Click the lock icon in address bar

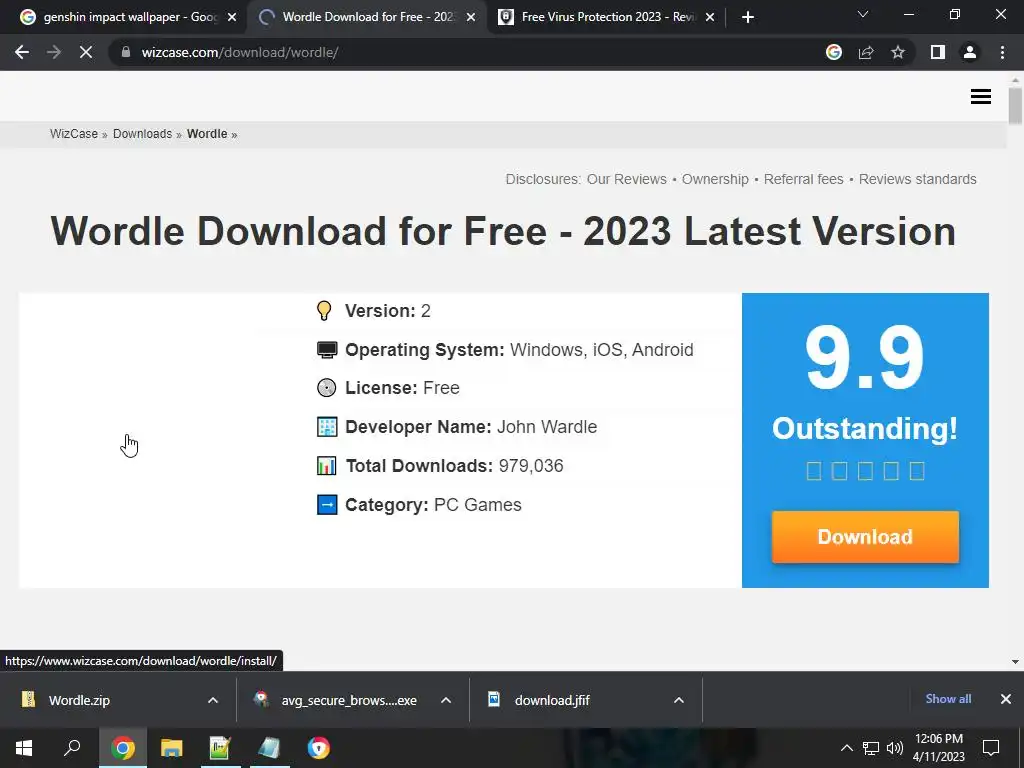[x=126, y=52]
